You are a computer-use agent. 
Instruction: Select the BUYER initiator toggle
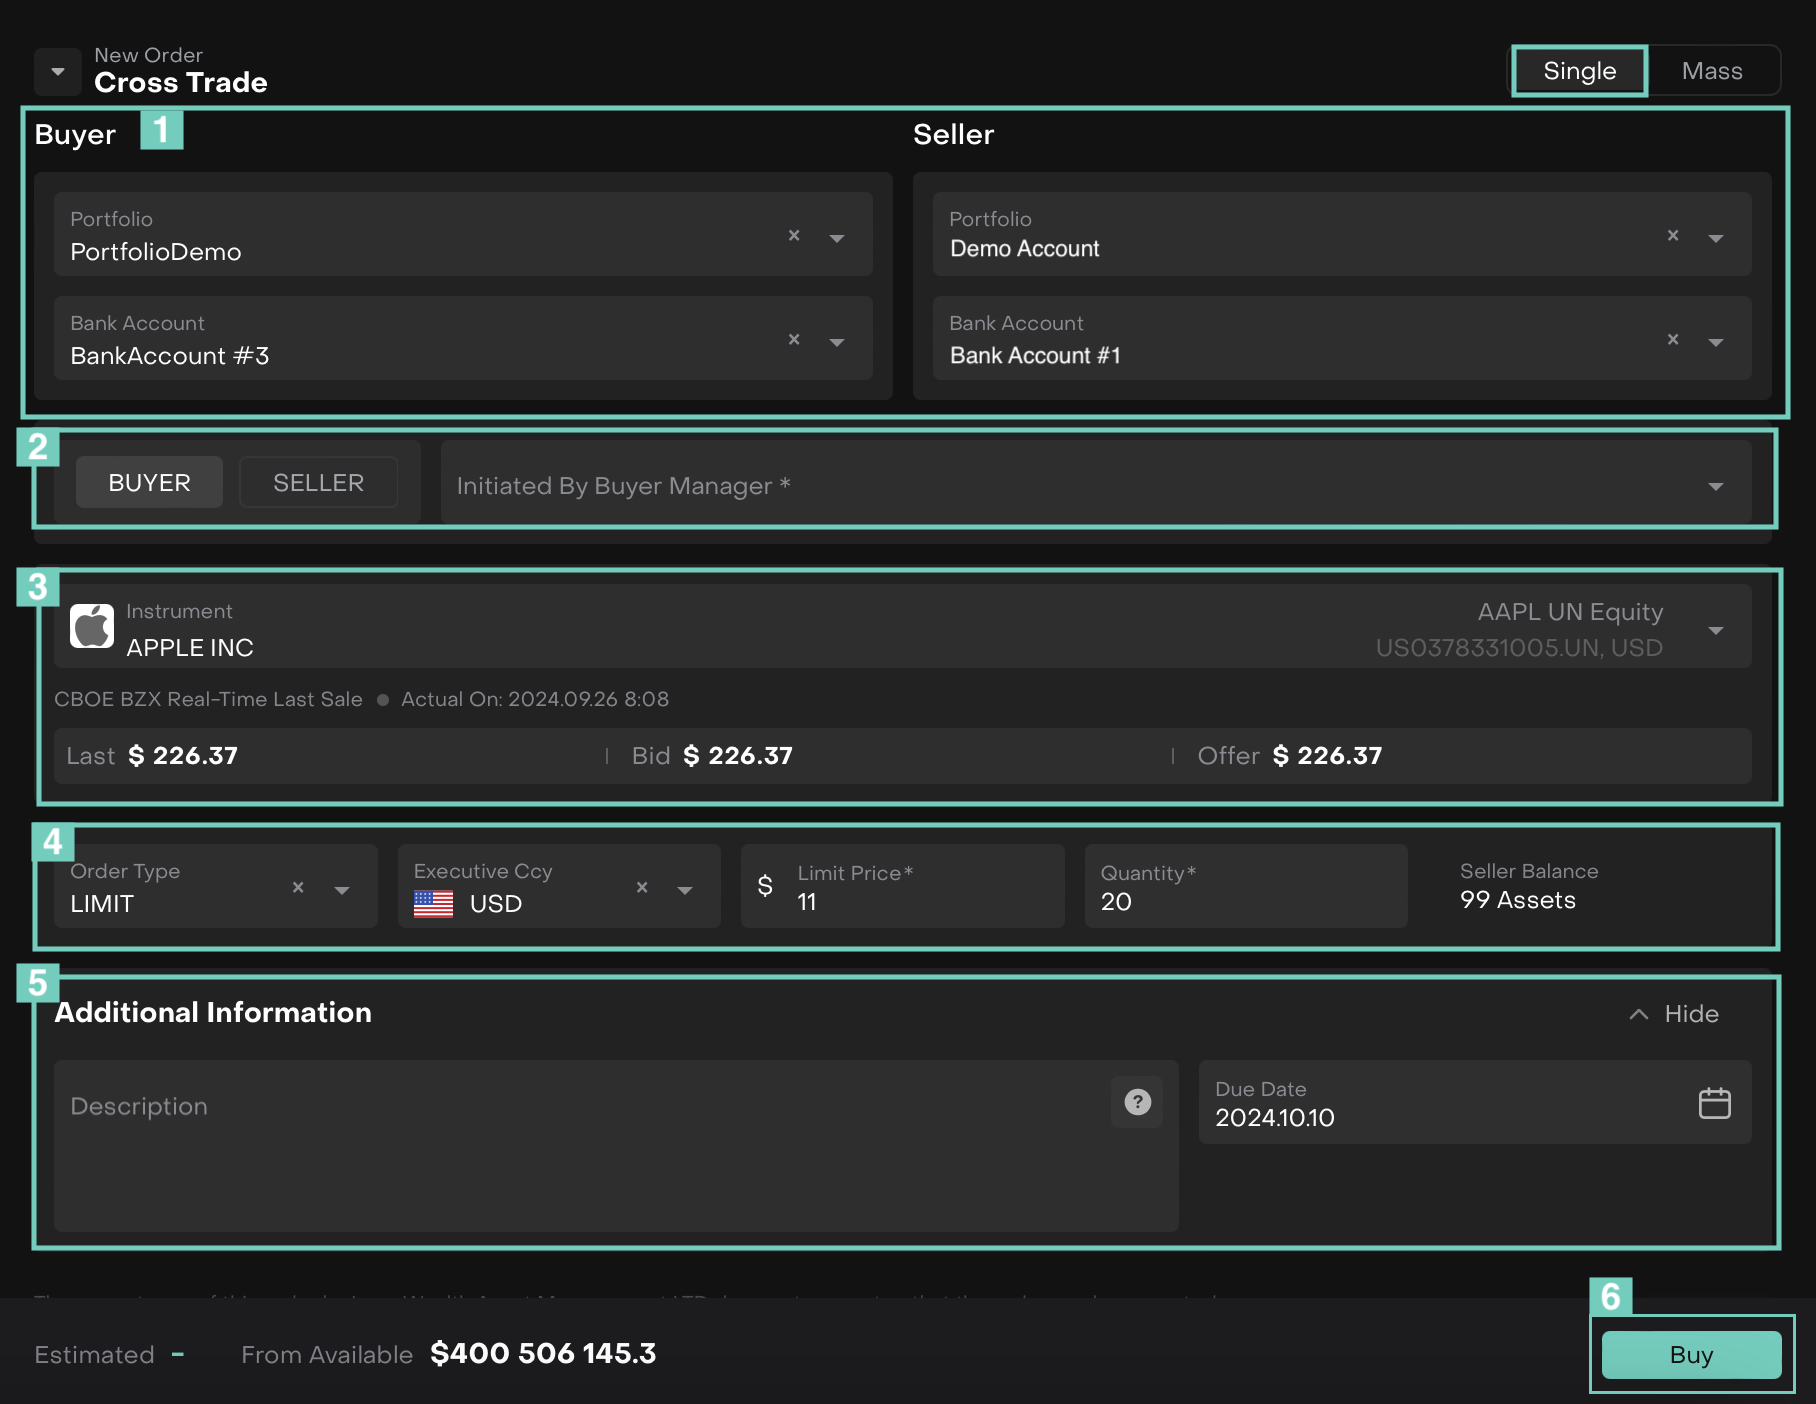[x=149, y=483]
